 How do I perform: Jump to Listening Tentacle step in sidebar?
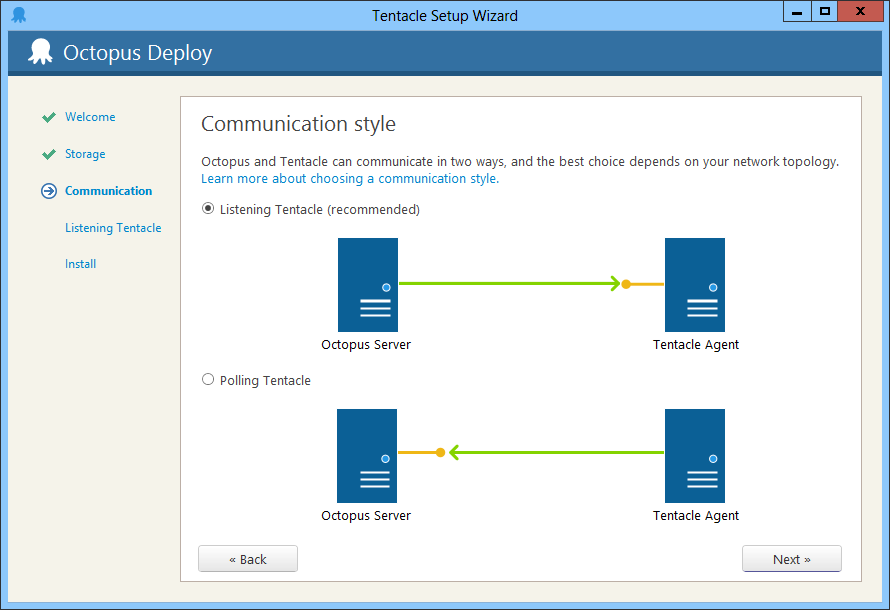pos(113,228)
